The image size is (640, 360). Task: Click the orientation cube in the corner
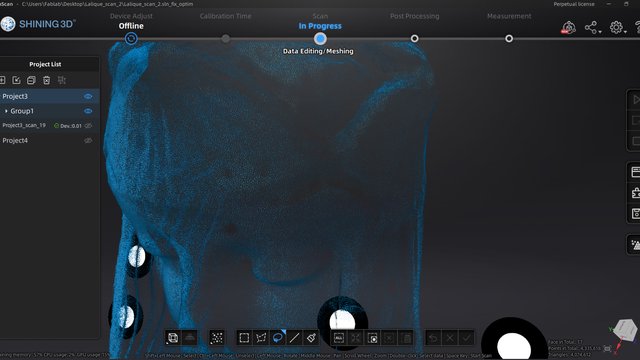pyautogui.click(x=625, y=330)
